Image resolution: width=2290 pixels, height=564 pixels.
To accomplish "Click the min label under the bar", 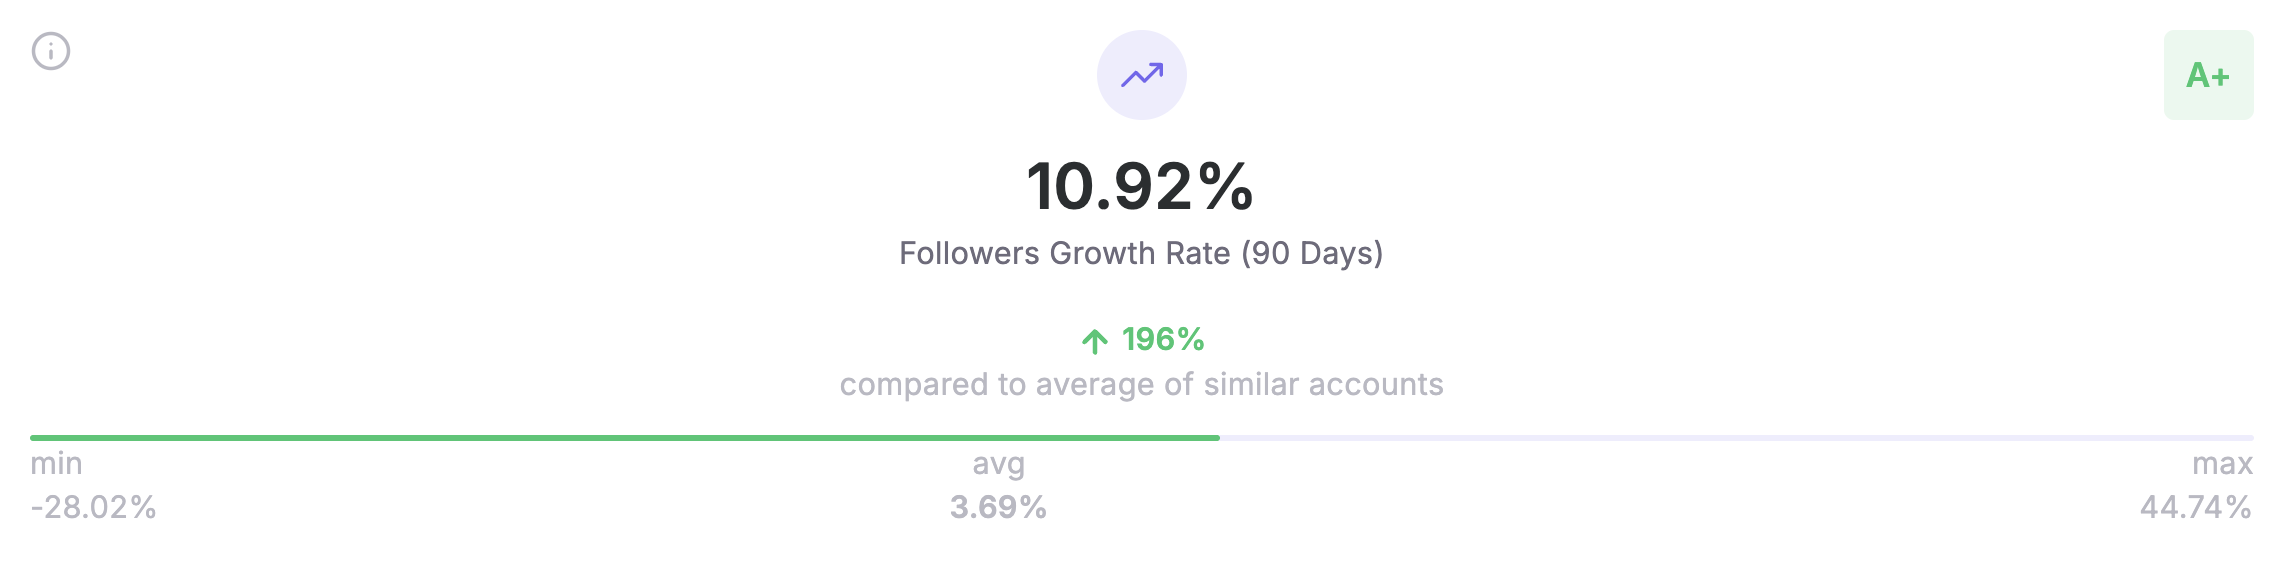I will 56,464.
